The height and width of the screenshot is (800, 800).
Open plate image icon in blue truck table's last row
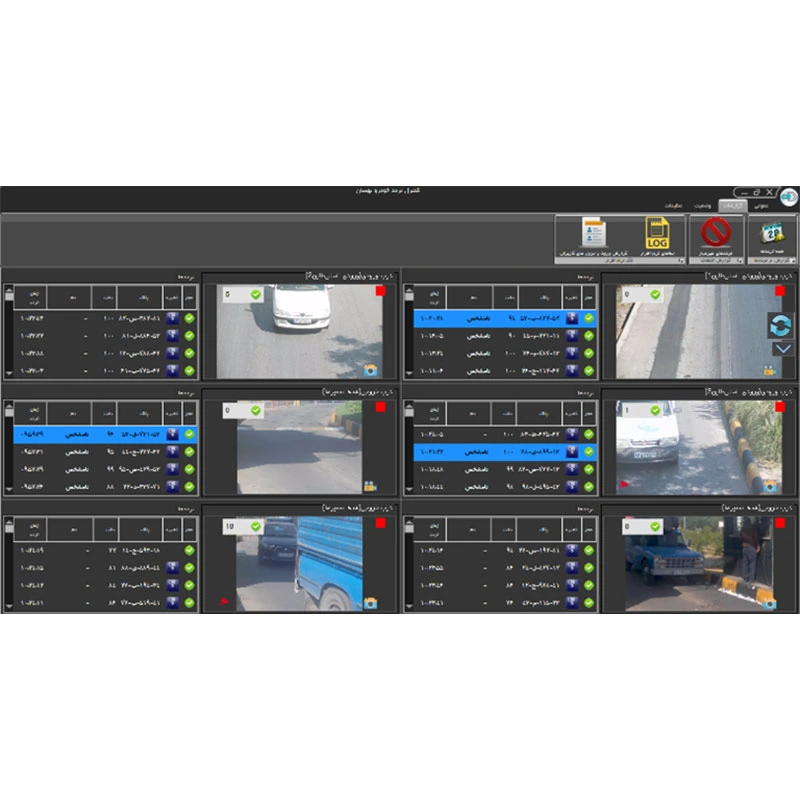pyautogui.click(x=173, y=603)
